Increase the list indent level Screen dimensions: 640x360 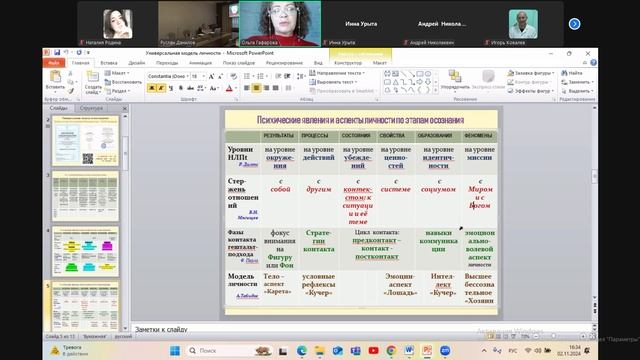[x=287, y=76]
